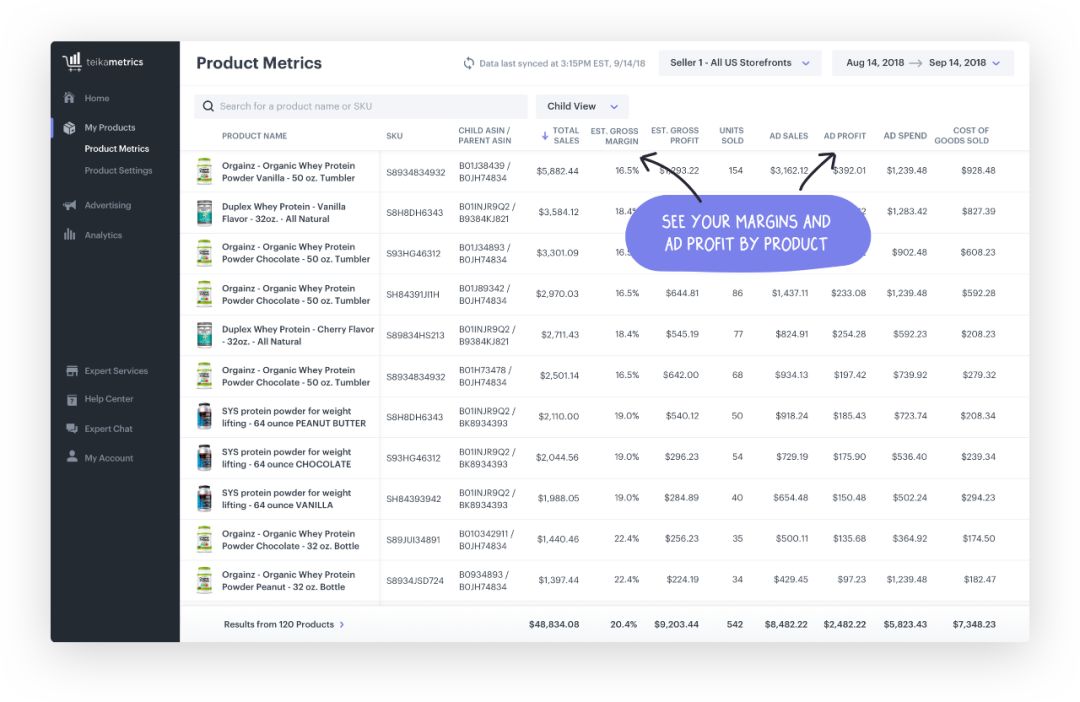Select product Orgainz Powder Vanilla - 50 oz. Tumbler
Image resolution: width=1080 pixels, height=702 pixels.
[289, 172]
